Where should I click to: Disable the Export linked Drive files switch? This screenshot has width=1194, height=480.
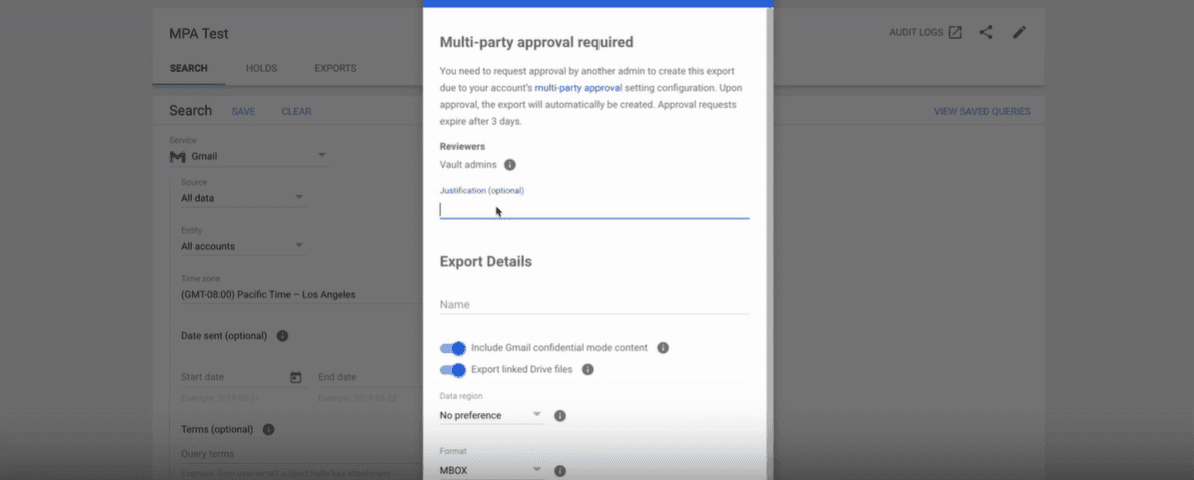(453, 370)
